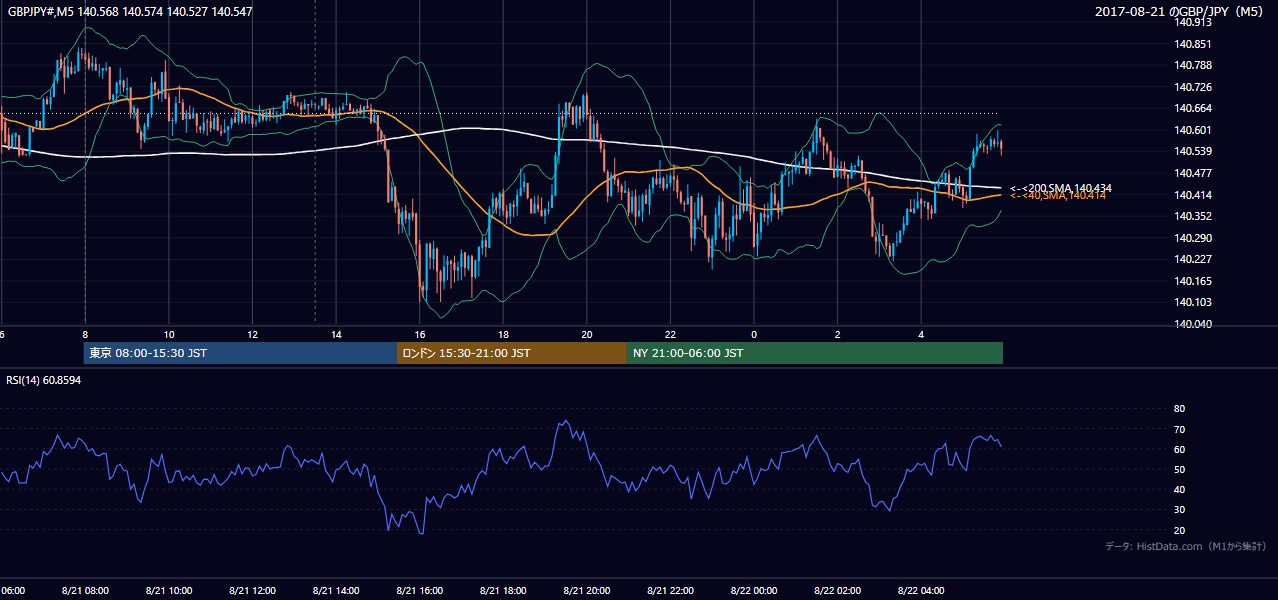Click bottom time label 8/21 22:00
This screenshot has height=600, width=1278.
(x=670, y=591)
